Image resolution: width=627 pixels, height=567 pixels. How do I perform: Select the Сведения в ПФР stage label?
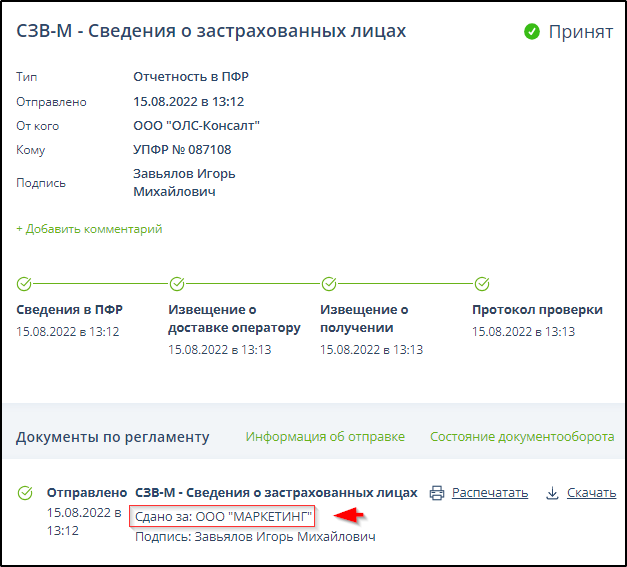coord(69,310)
